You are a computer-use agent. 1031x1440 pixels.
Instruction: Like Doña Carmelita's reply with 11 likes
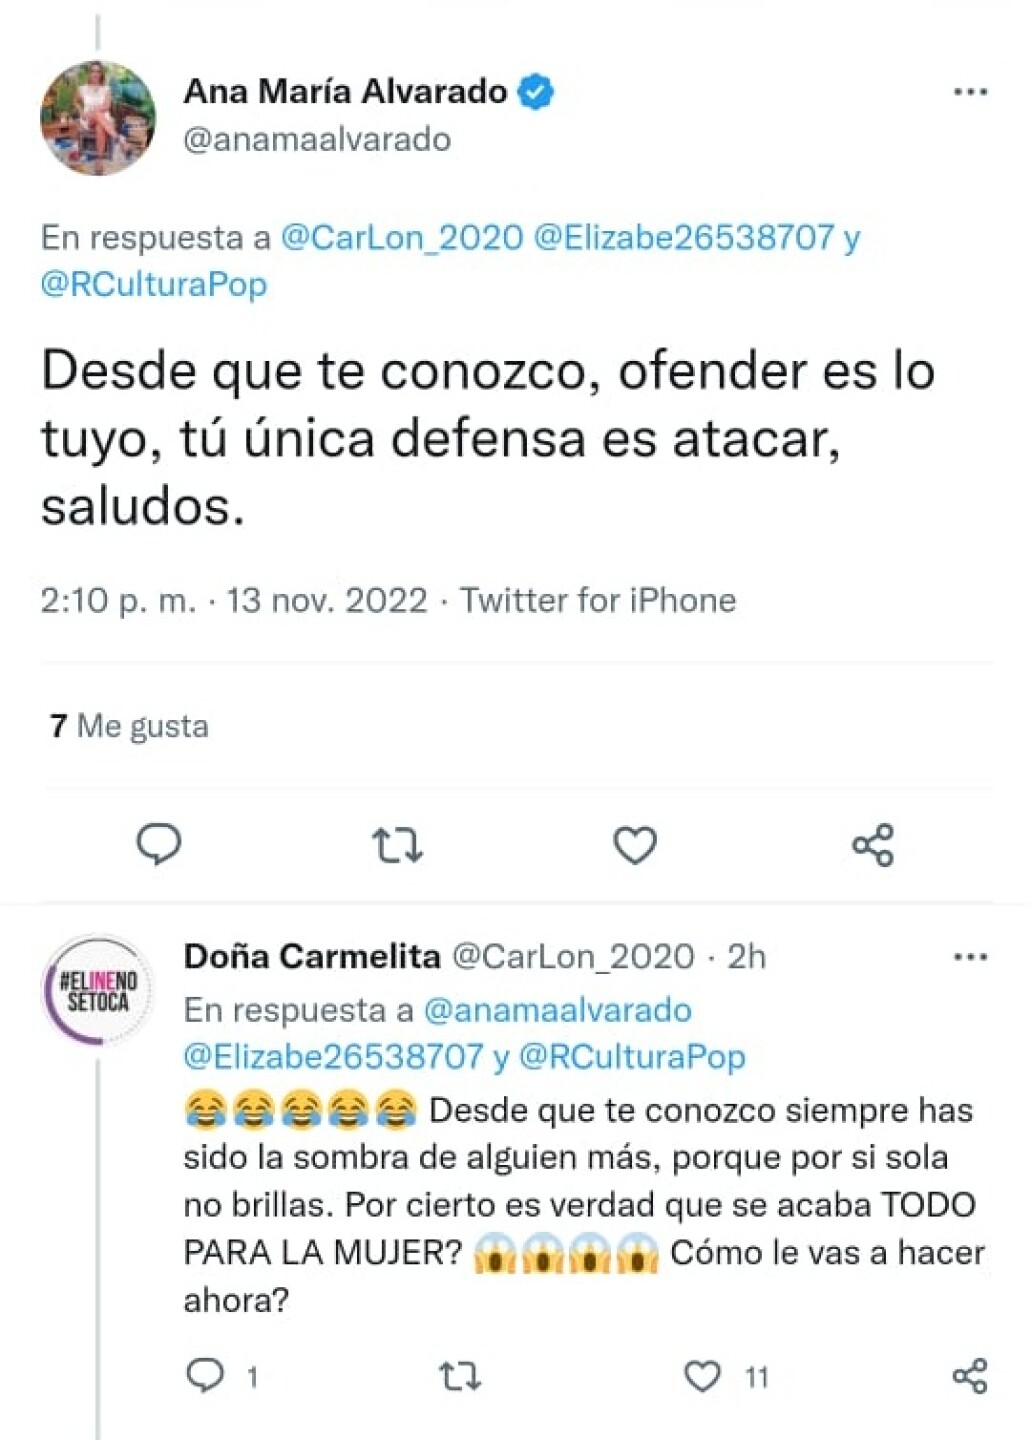click(x=702, y=1377)
